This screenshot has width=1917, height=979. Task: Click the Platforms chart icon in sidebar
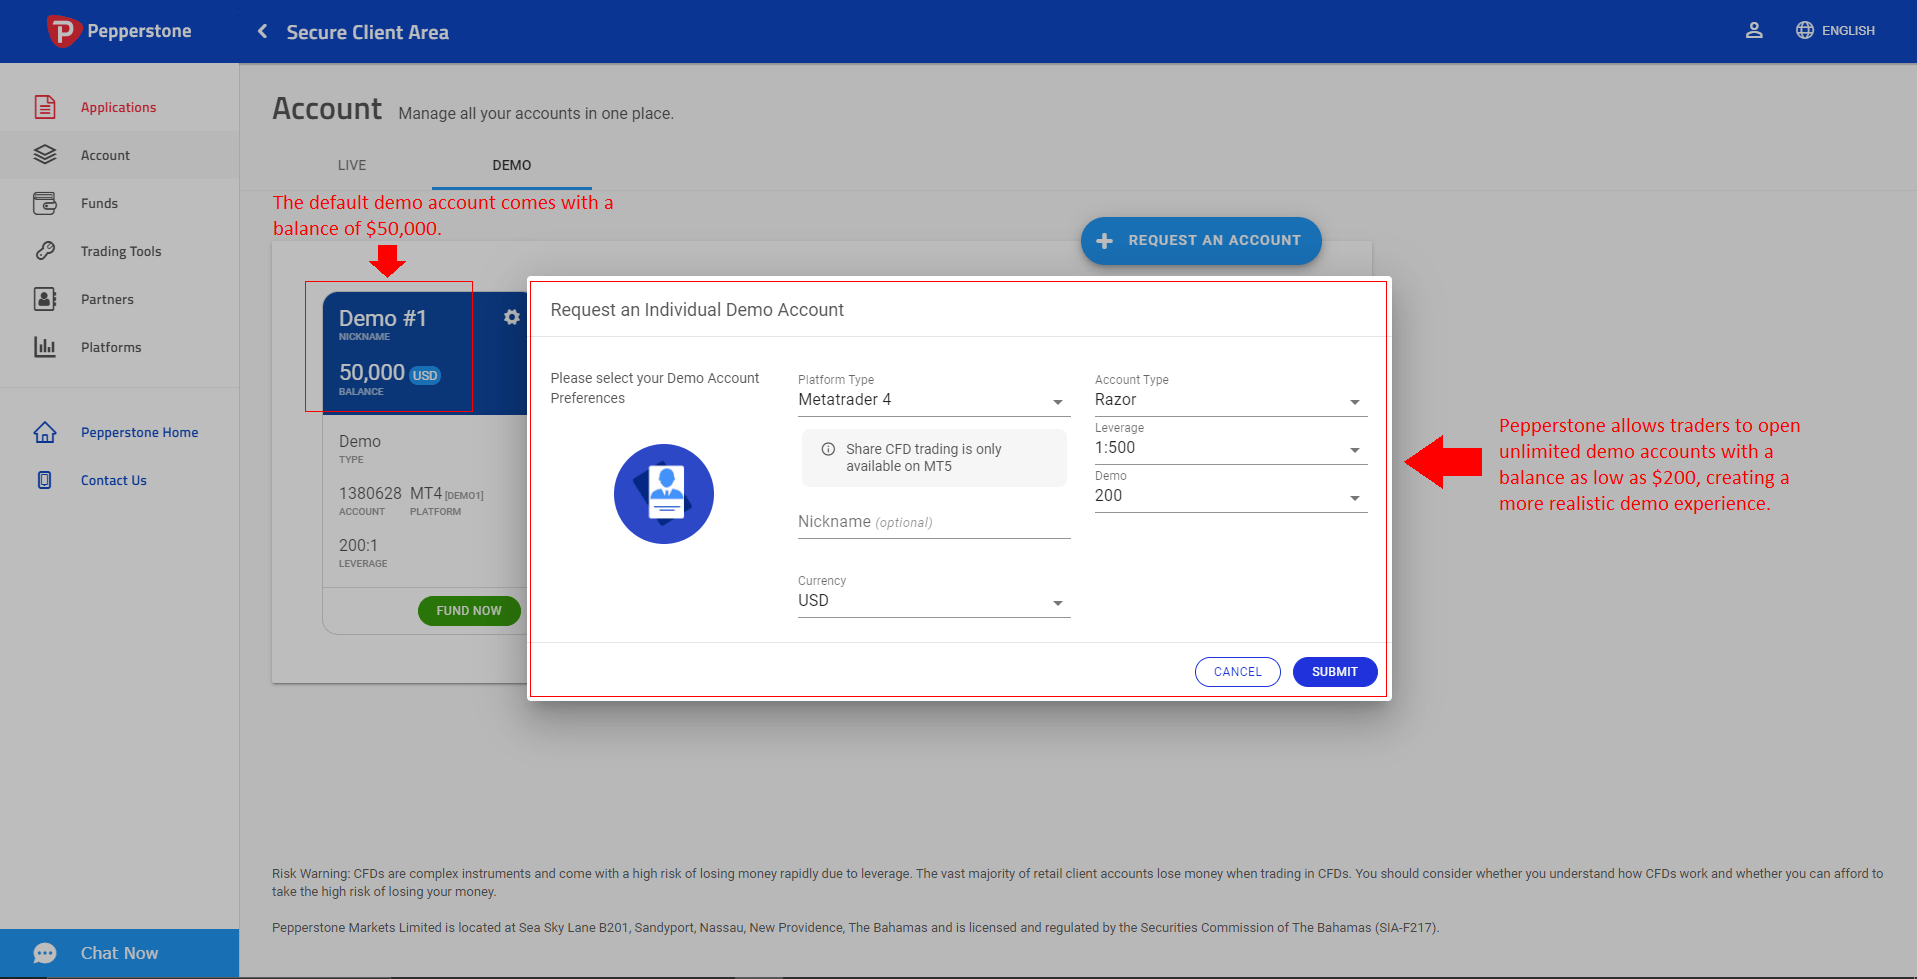point(45,347)
